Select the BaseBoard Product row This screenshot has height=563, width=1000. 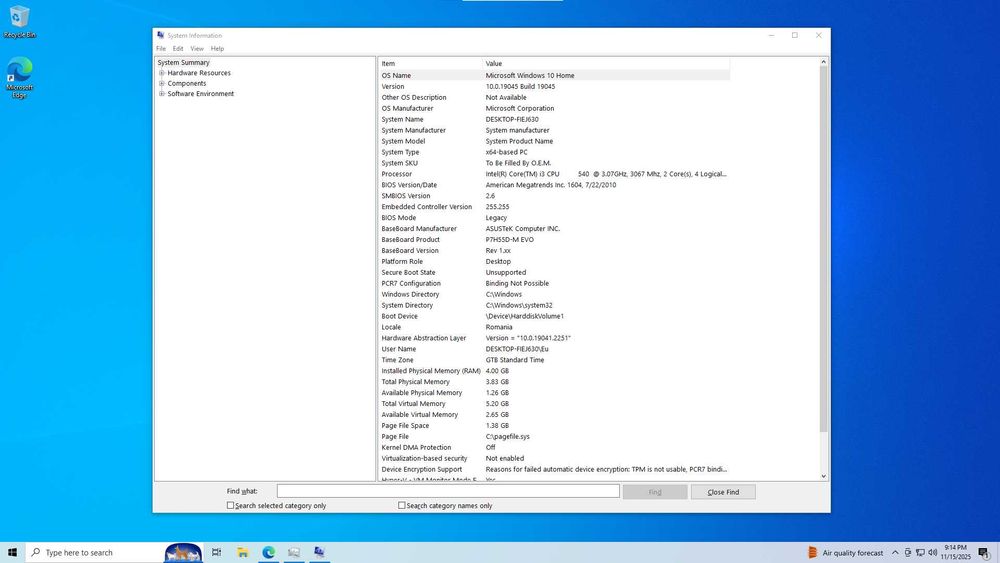point(554,239)
